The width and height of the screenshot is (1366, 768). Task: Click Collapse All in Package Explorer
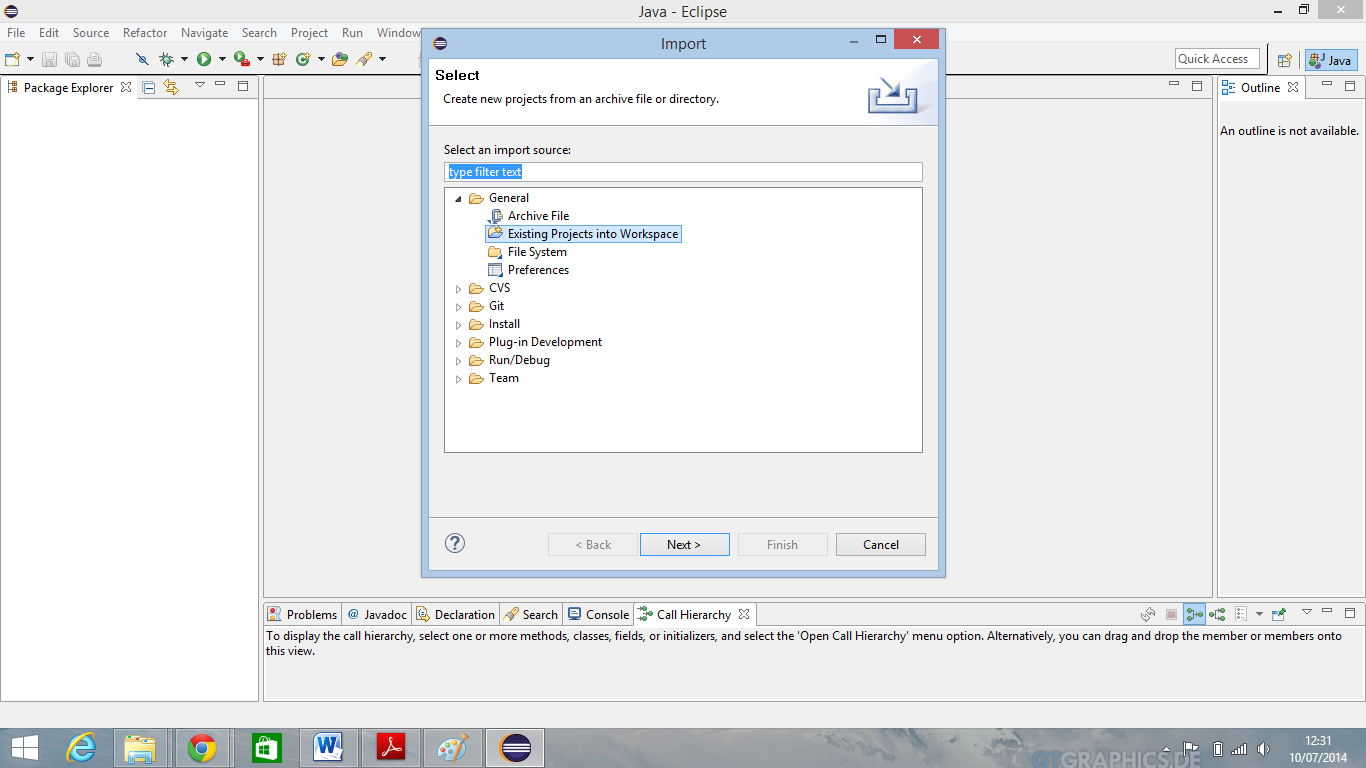(x=149, y=87)
